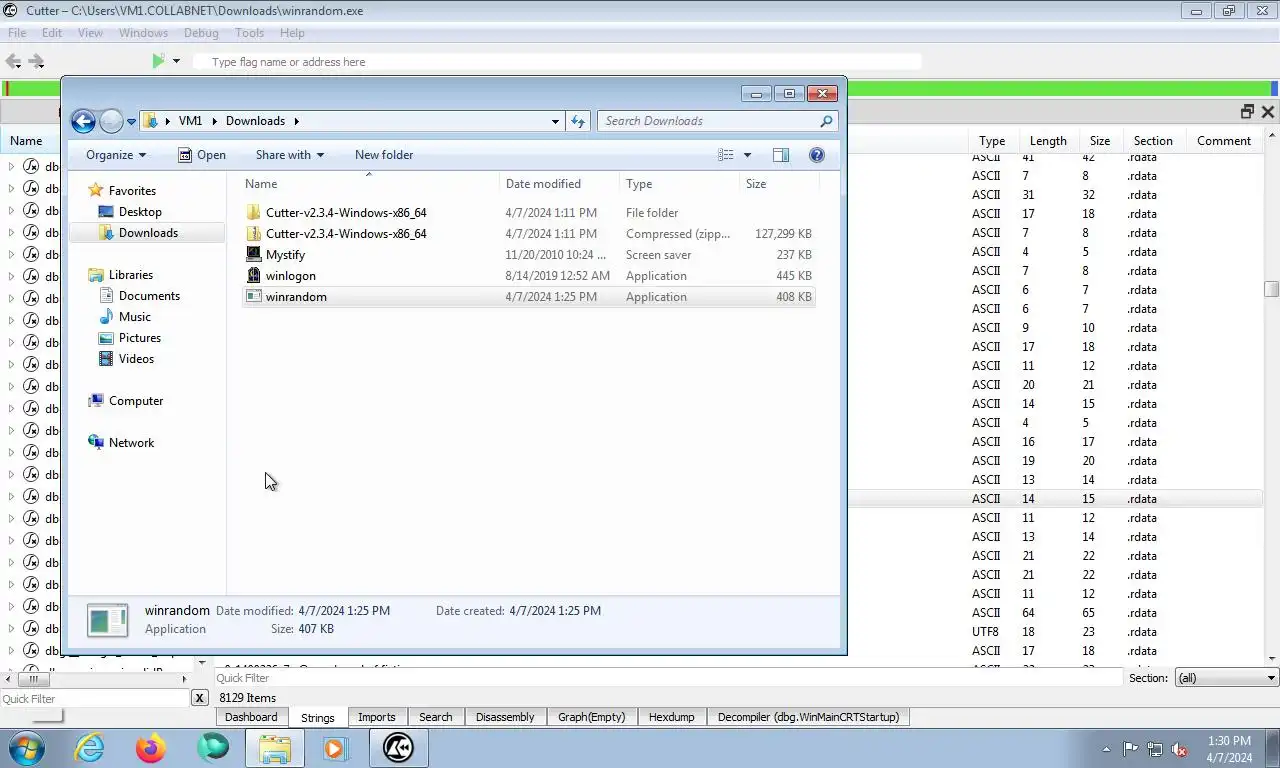Clear Cutter's functions quick filter X button
The height and width of the screenshot is (768, 1280).
point(199,699)
